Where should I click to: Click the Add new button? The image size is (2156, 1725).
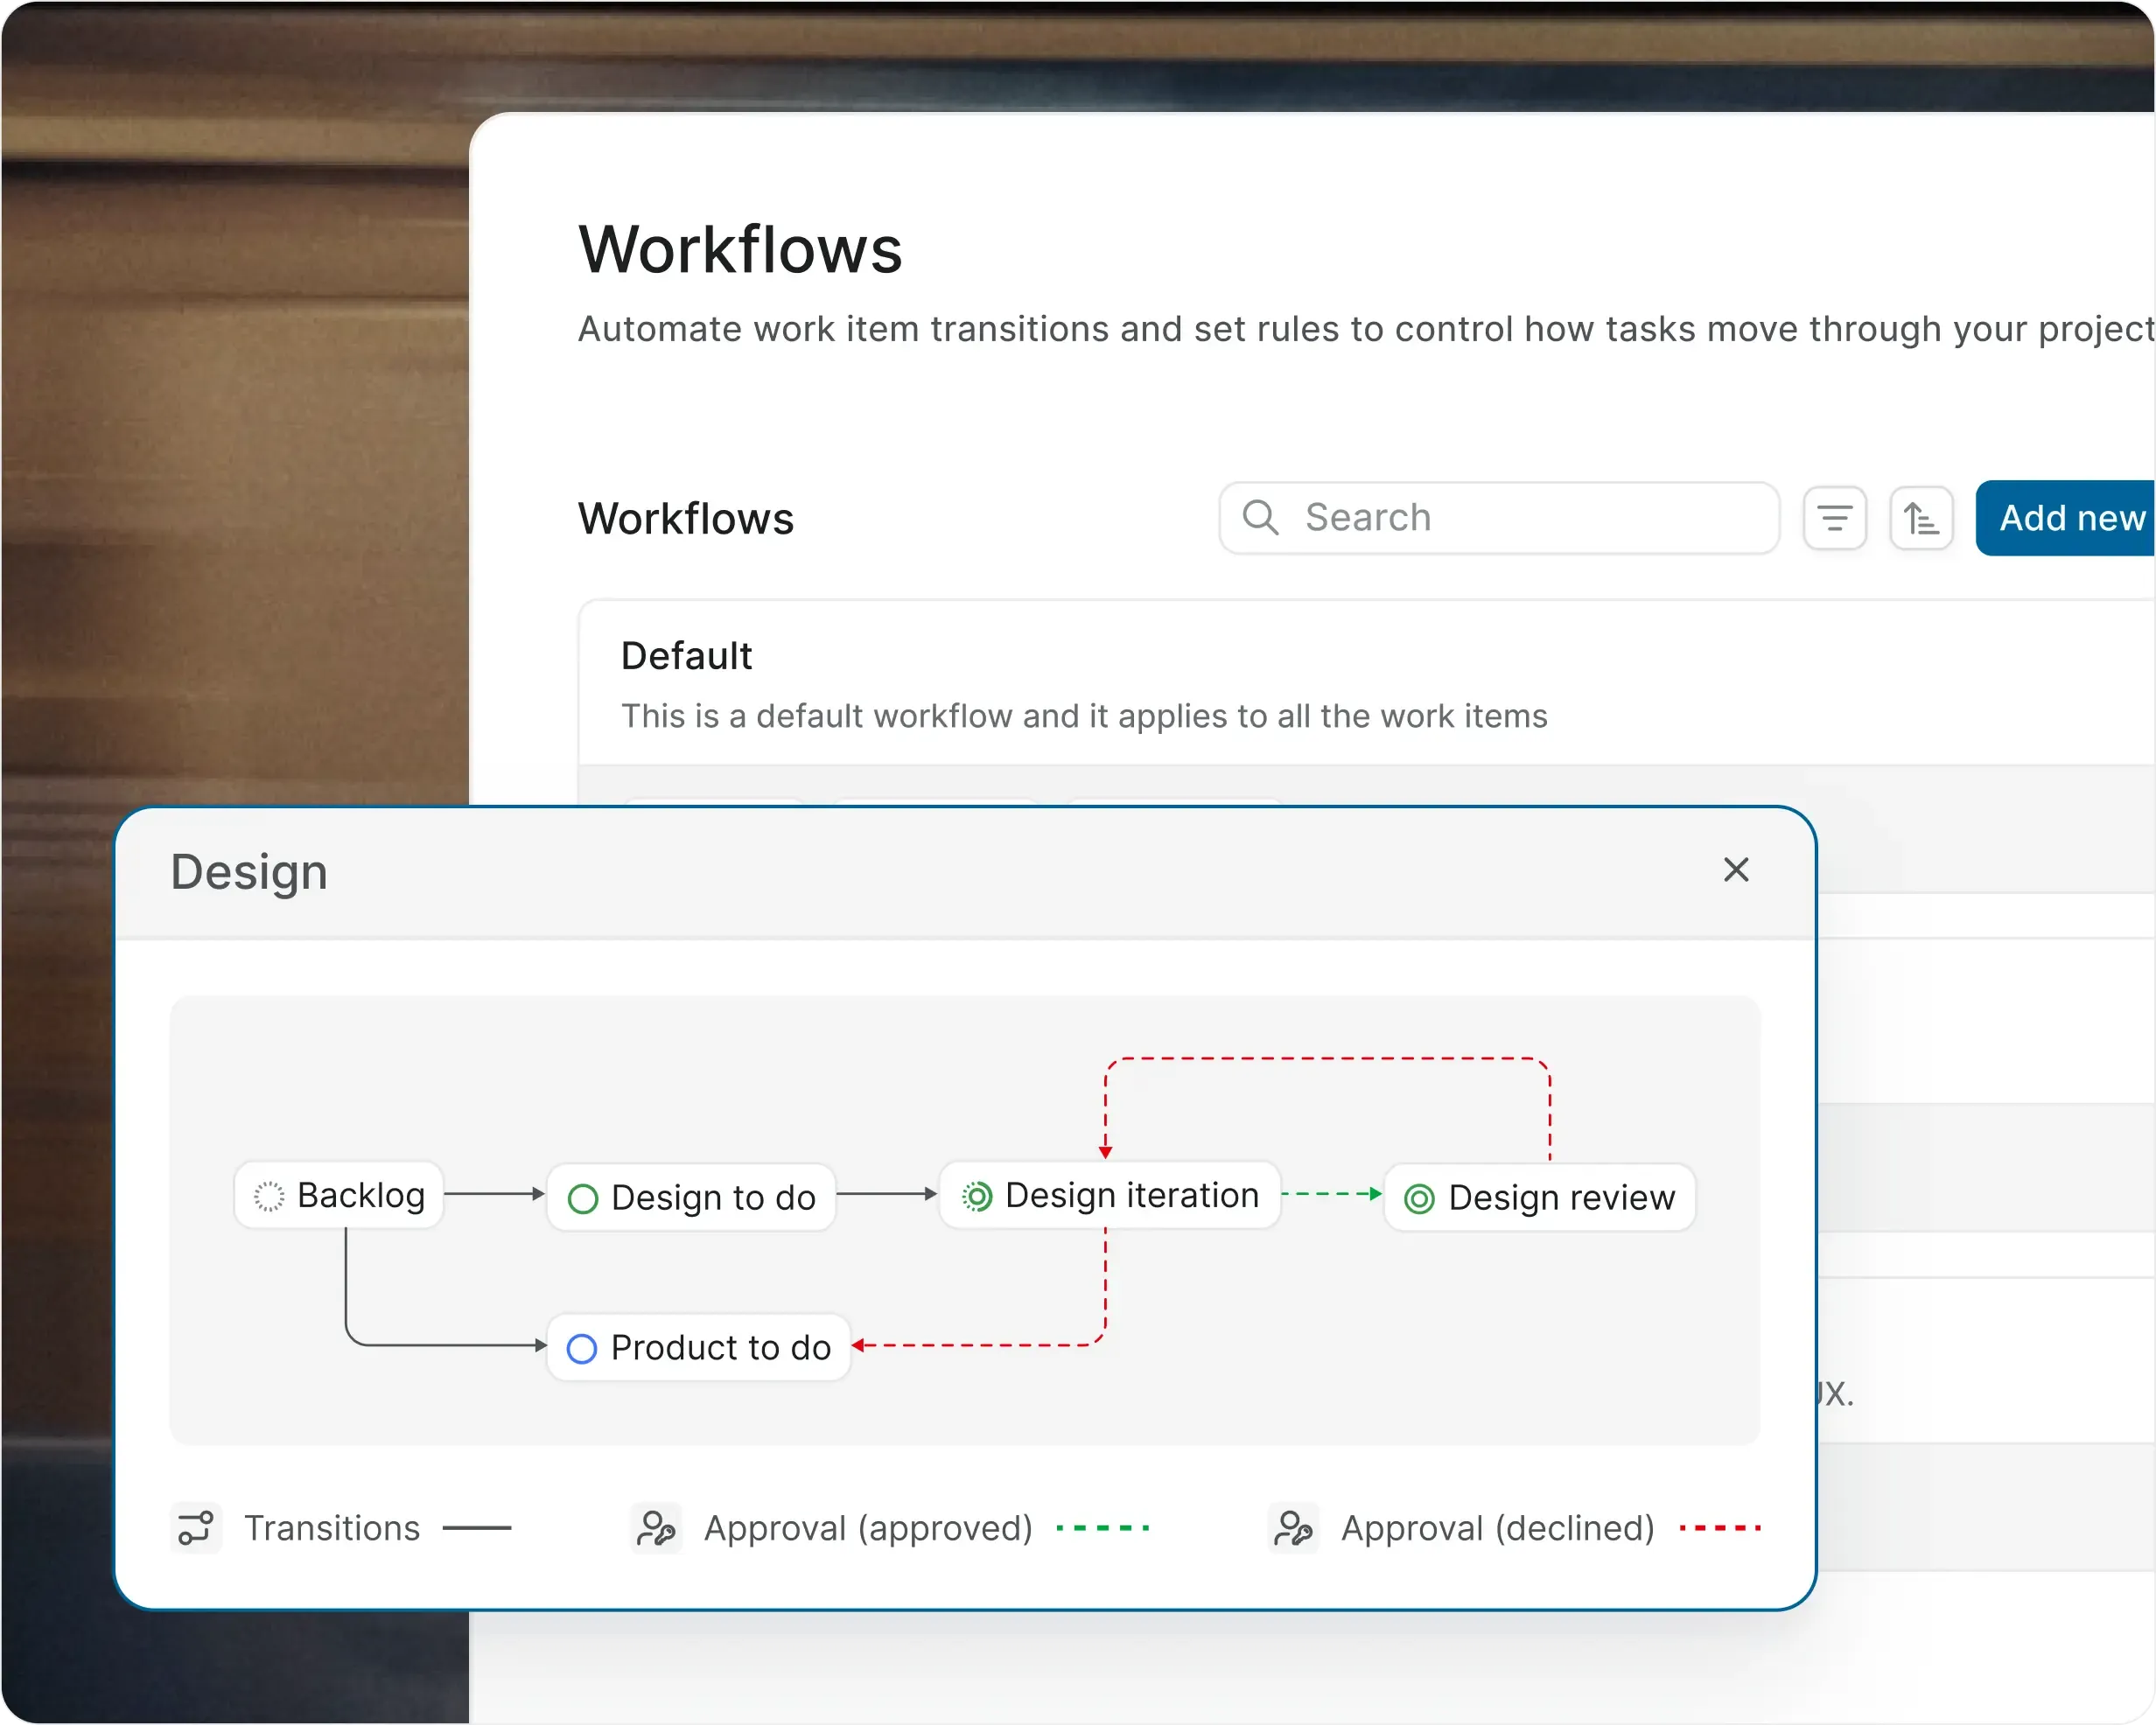click(2066, 518)
